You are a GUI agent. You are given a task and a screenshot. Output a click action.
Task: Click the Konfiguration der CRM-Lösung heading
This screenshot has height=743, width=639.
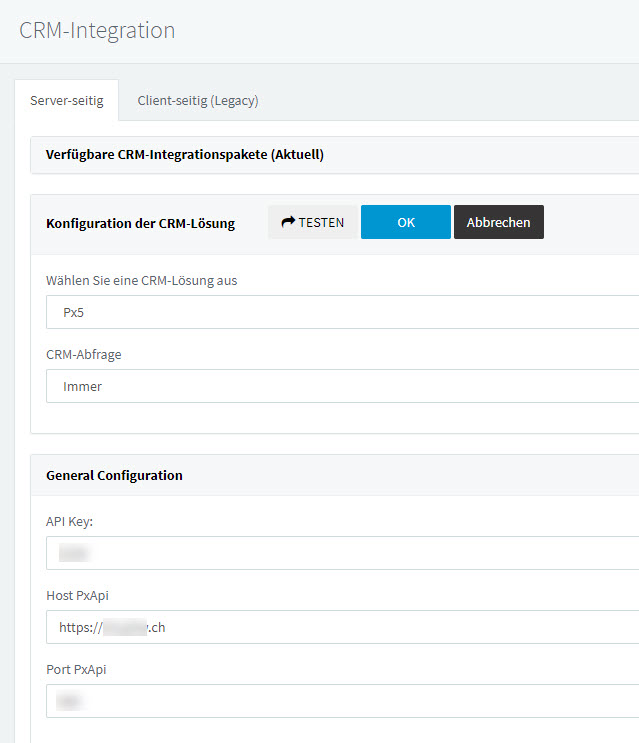coord(140,223)
